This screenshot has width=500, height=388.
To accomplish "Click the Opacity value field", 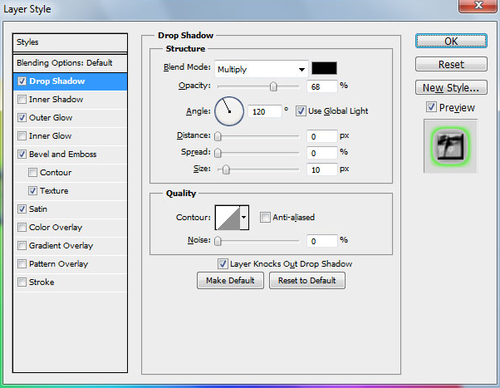I will [322, 87].
